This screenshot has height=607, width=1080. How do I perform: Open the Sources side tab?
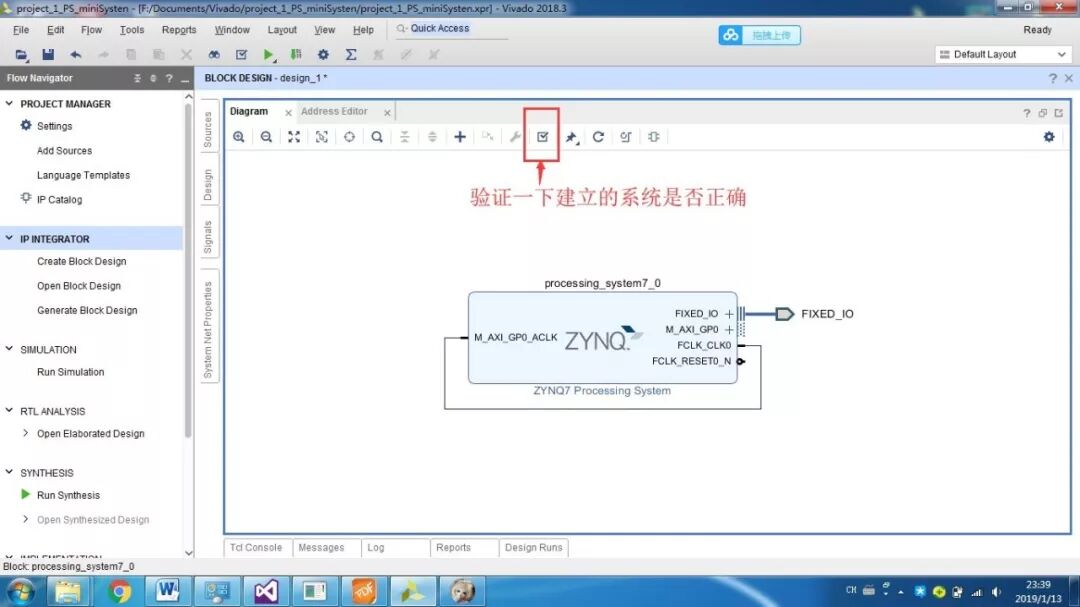click(208, 130)
